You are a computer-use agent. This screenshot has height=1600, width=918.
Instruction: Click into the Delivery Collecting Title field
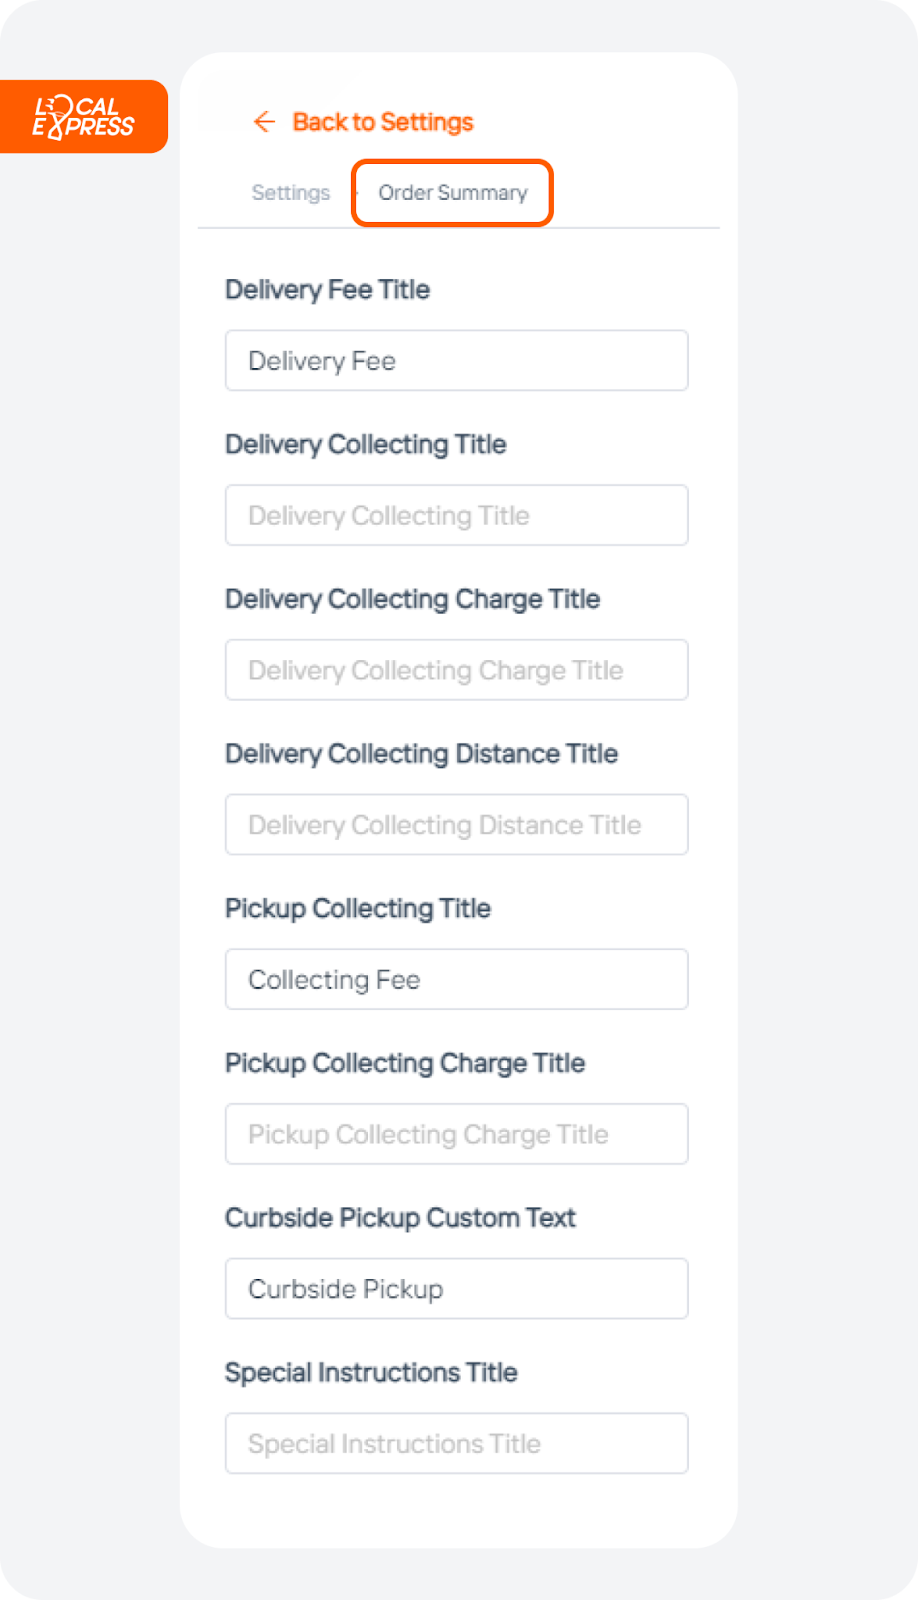coord(457,515)
